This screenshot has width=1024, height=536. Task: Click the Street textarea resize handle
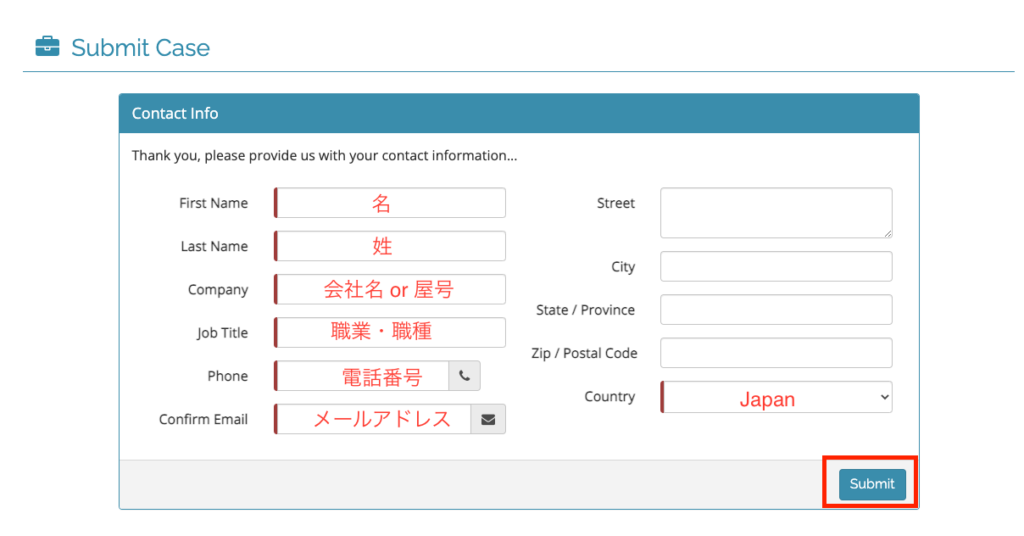pyautogui.click(x=887, y=233)
